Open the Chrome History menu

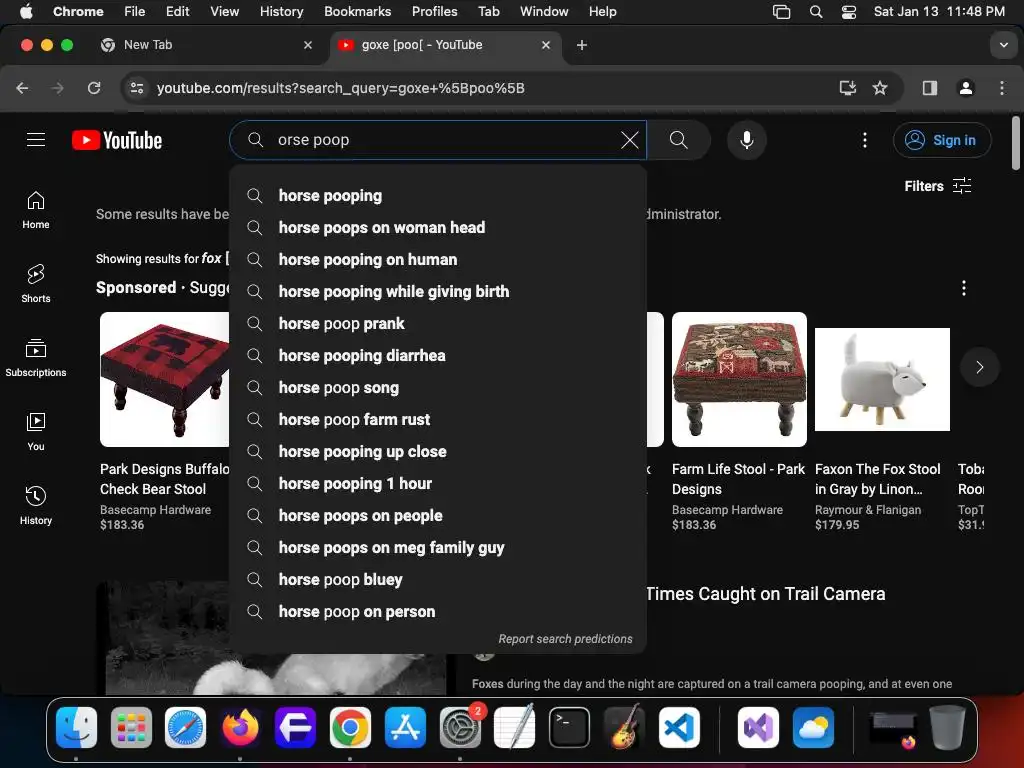coord(281,11)
